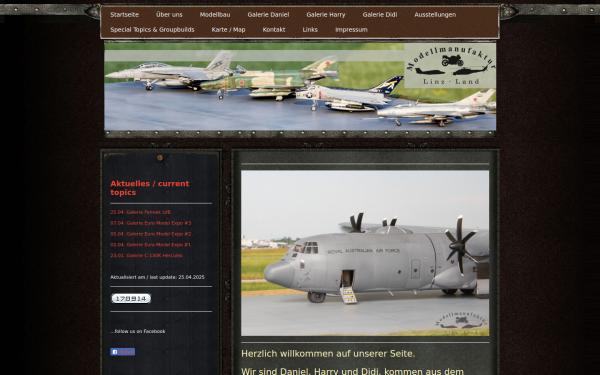This screenshot has height=375, width=600.
Task: Open the Kontakt page
Action: point(274,29)
